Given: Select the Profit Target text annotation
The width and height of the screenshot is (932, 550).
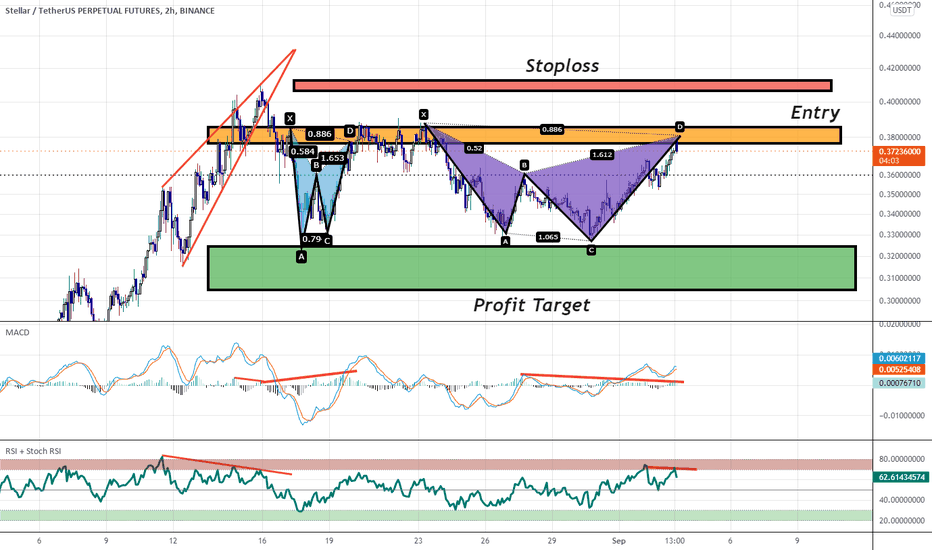Looking at the screenshot, I should 531,305.
